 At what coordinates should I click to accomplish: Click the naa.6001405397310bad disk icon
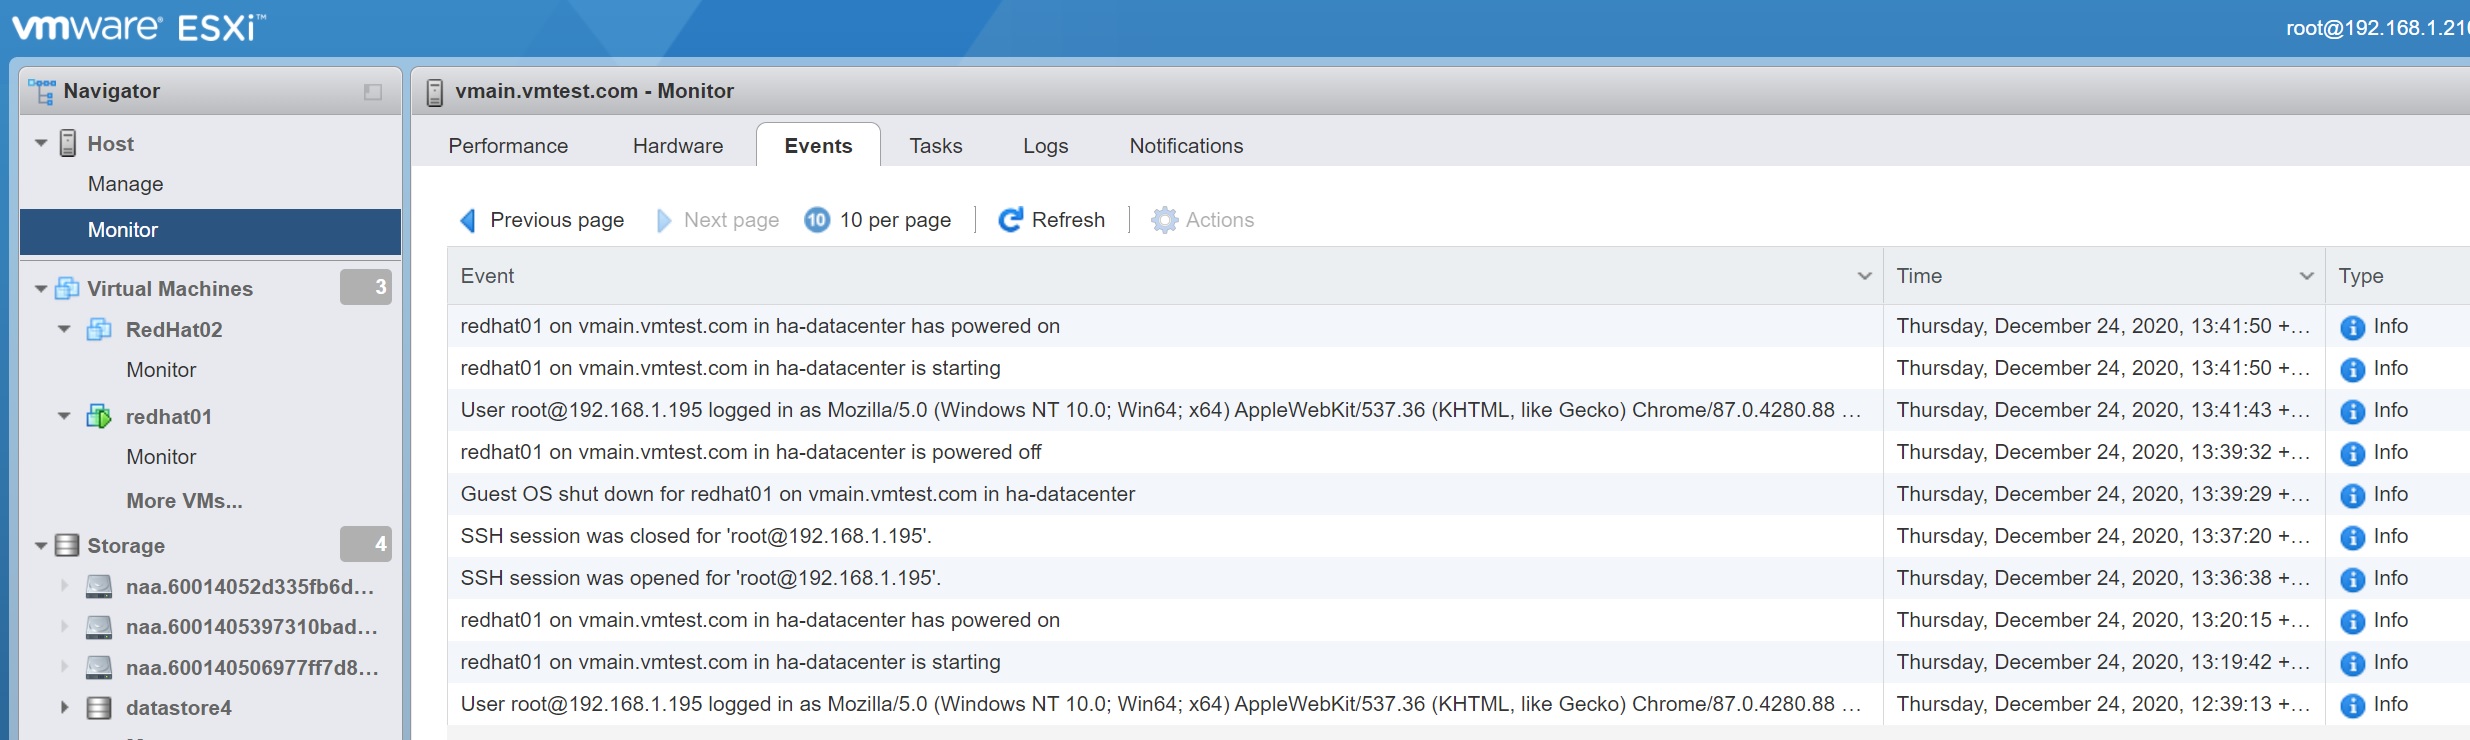pos(99,627)
